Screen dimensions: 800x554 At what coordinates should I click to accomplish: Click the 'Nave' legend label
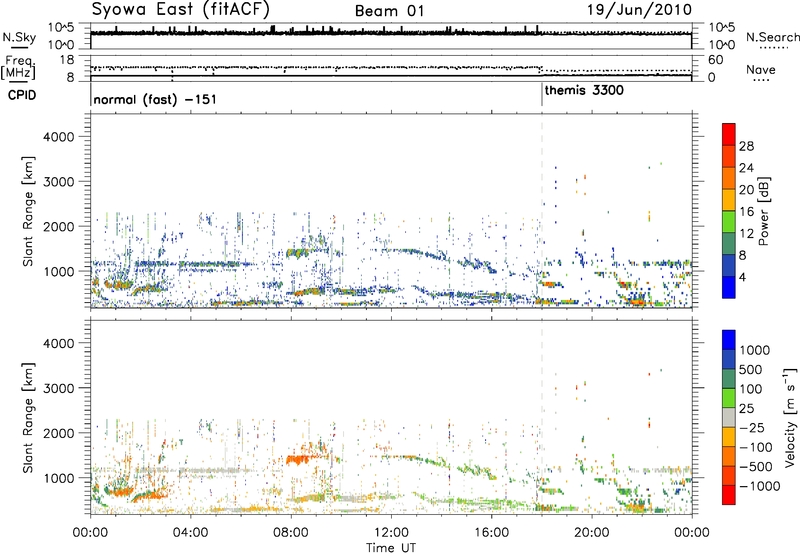pos(761,70)
